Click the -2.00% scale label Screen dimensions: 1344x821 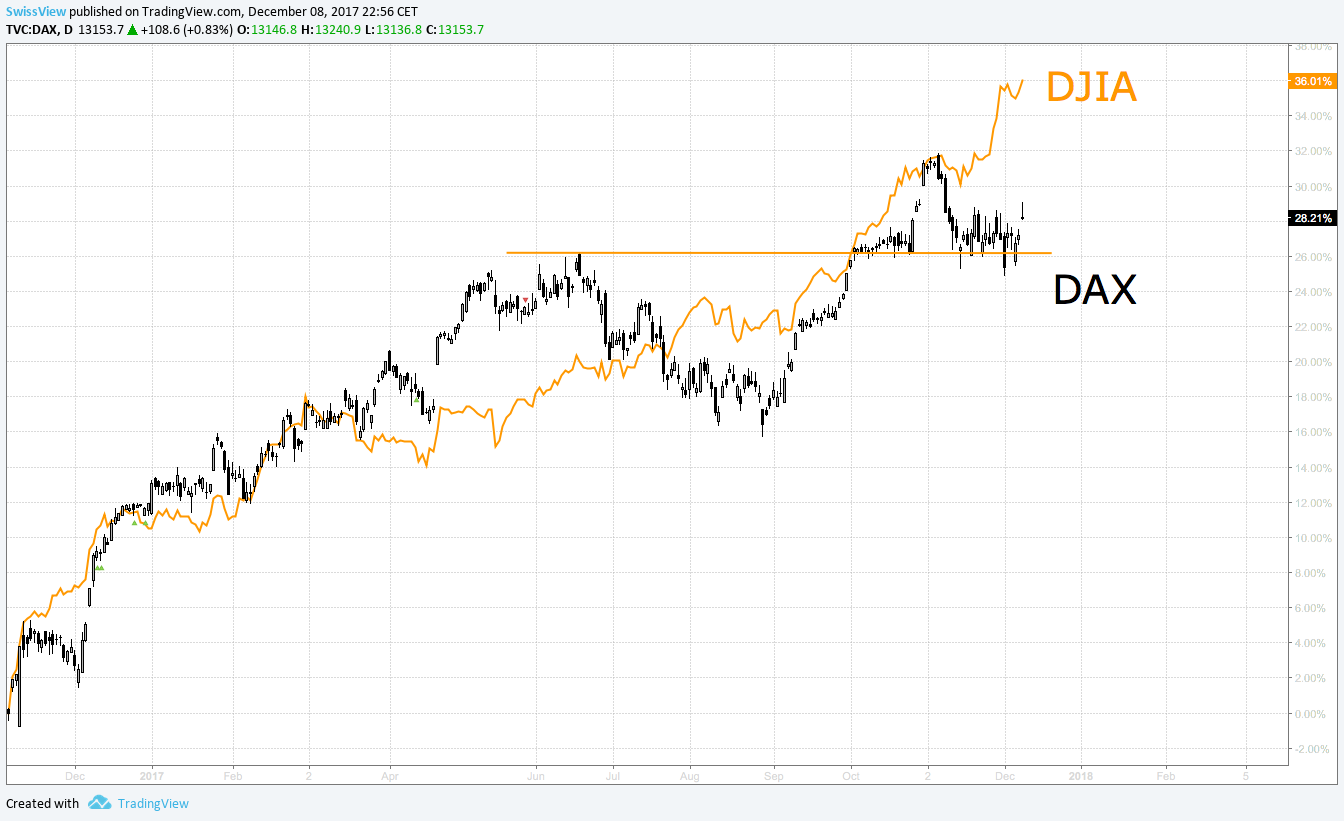click(x=1312, y=749)
